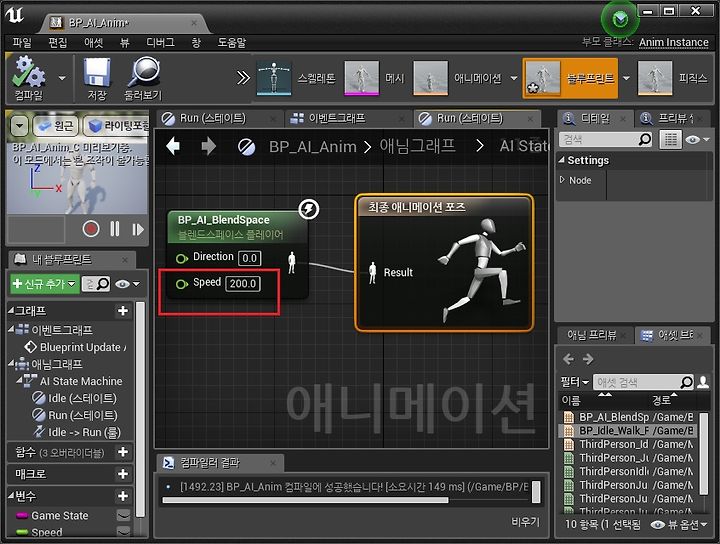
Task: Open dropdown arrow beside Blueprint mode
Action: [x=626, y=79]
